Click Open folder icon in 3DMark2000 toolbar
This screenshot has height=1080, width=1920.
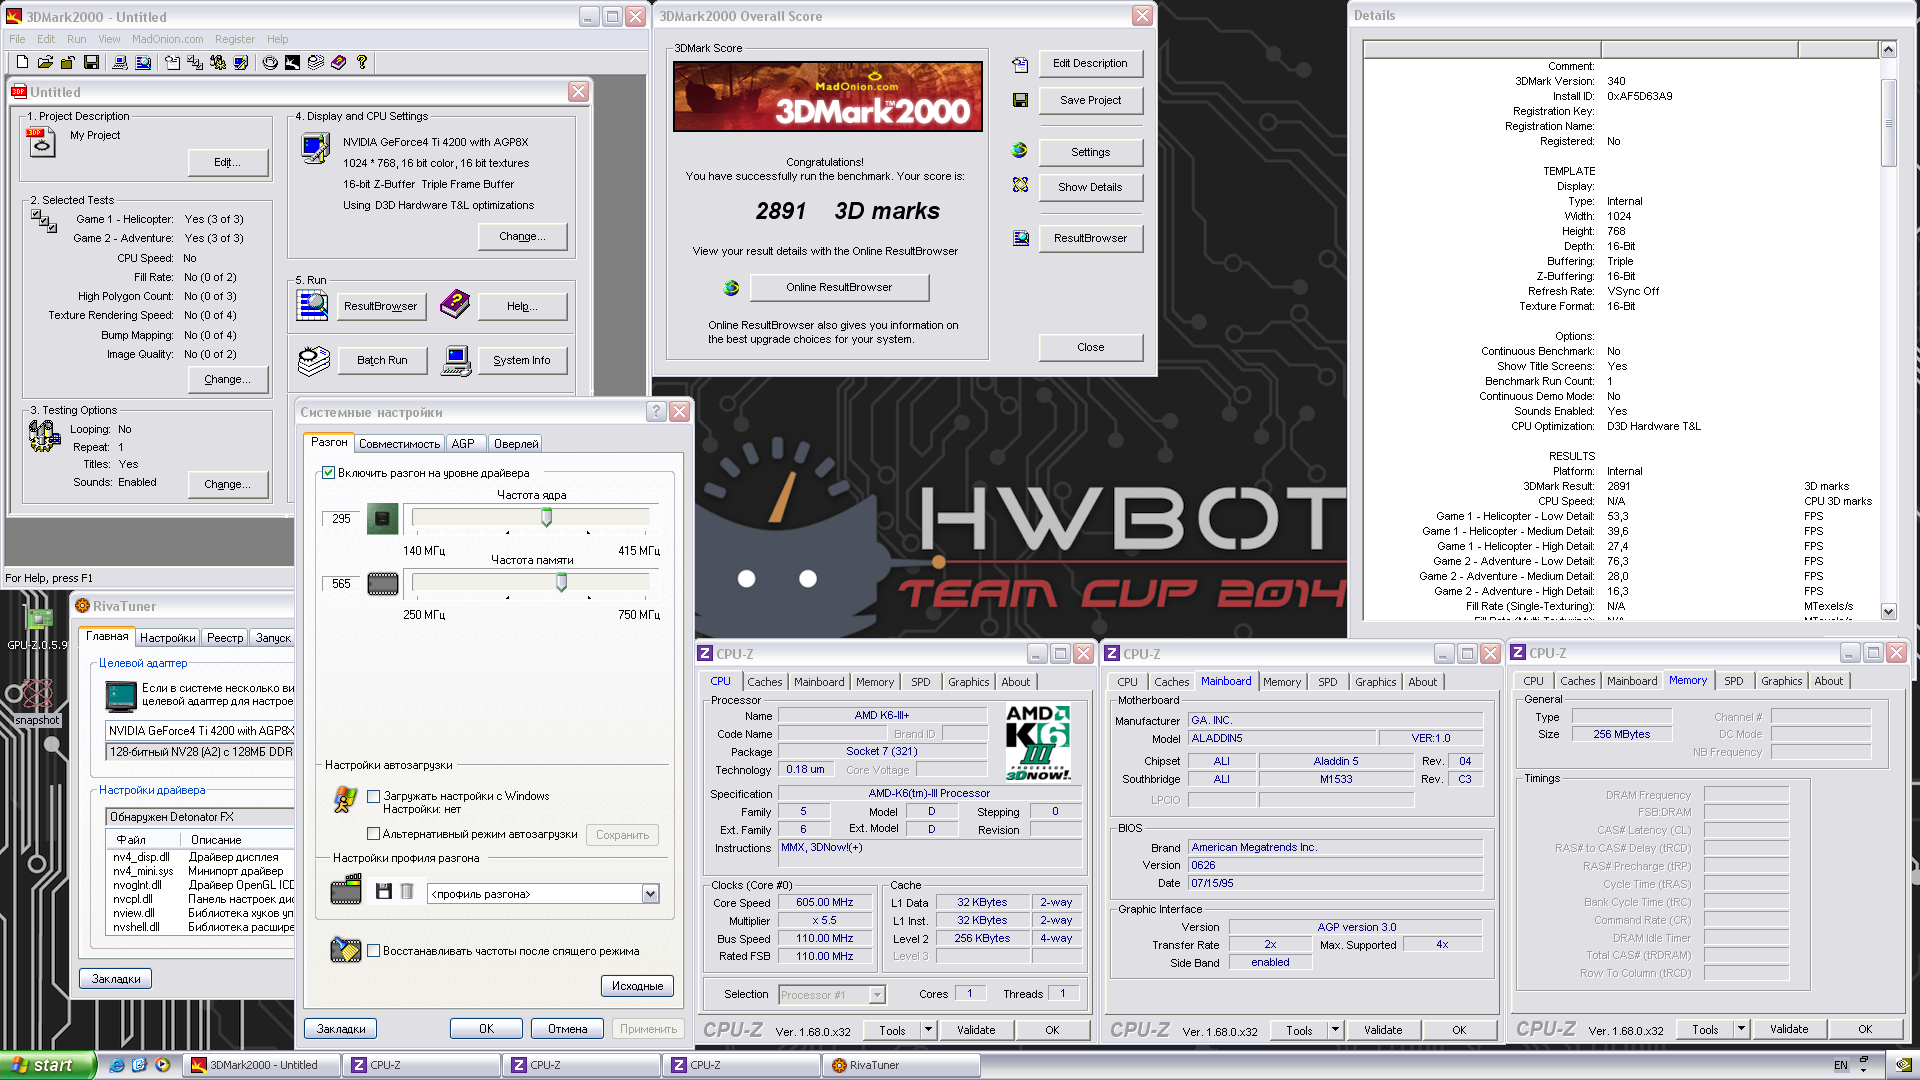tap(45, 62)
